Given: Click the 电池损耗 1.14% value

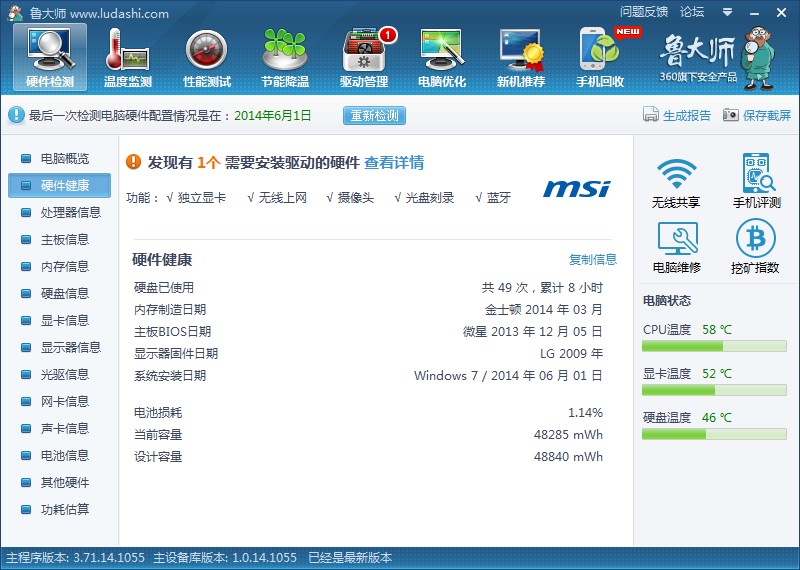Looking at the screenshot, I should [585, 412].
